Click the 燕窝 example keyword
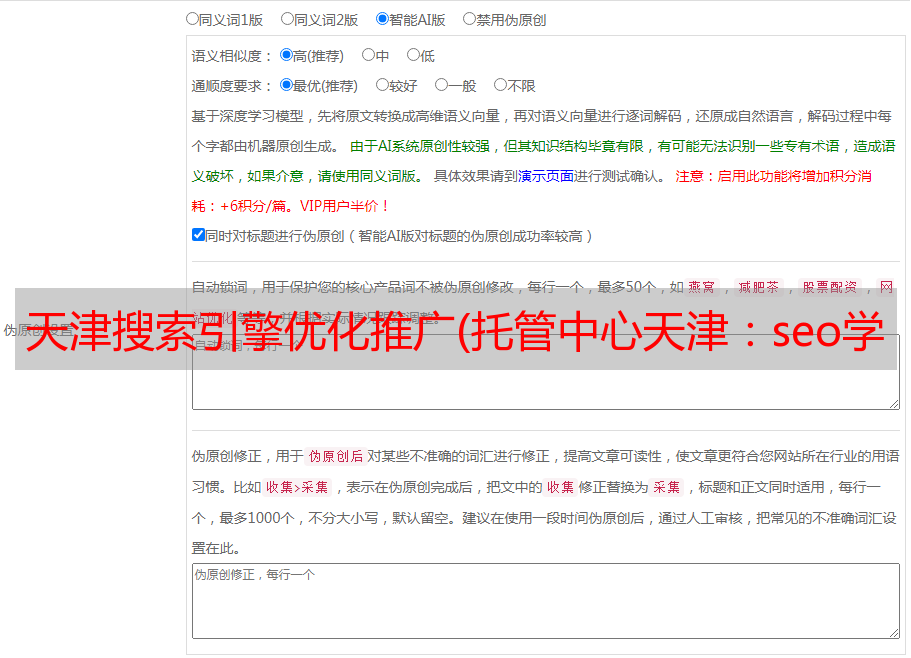 tap(701, 287)
